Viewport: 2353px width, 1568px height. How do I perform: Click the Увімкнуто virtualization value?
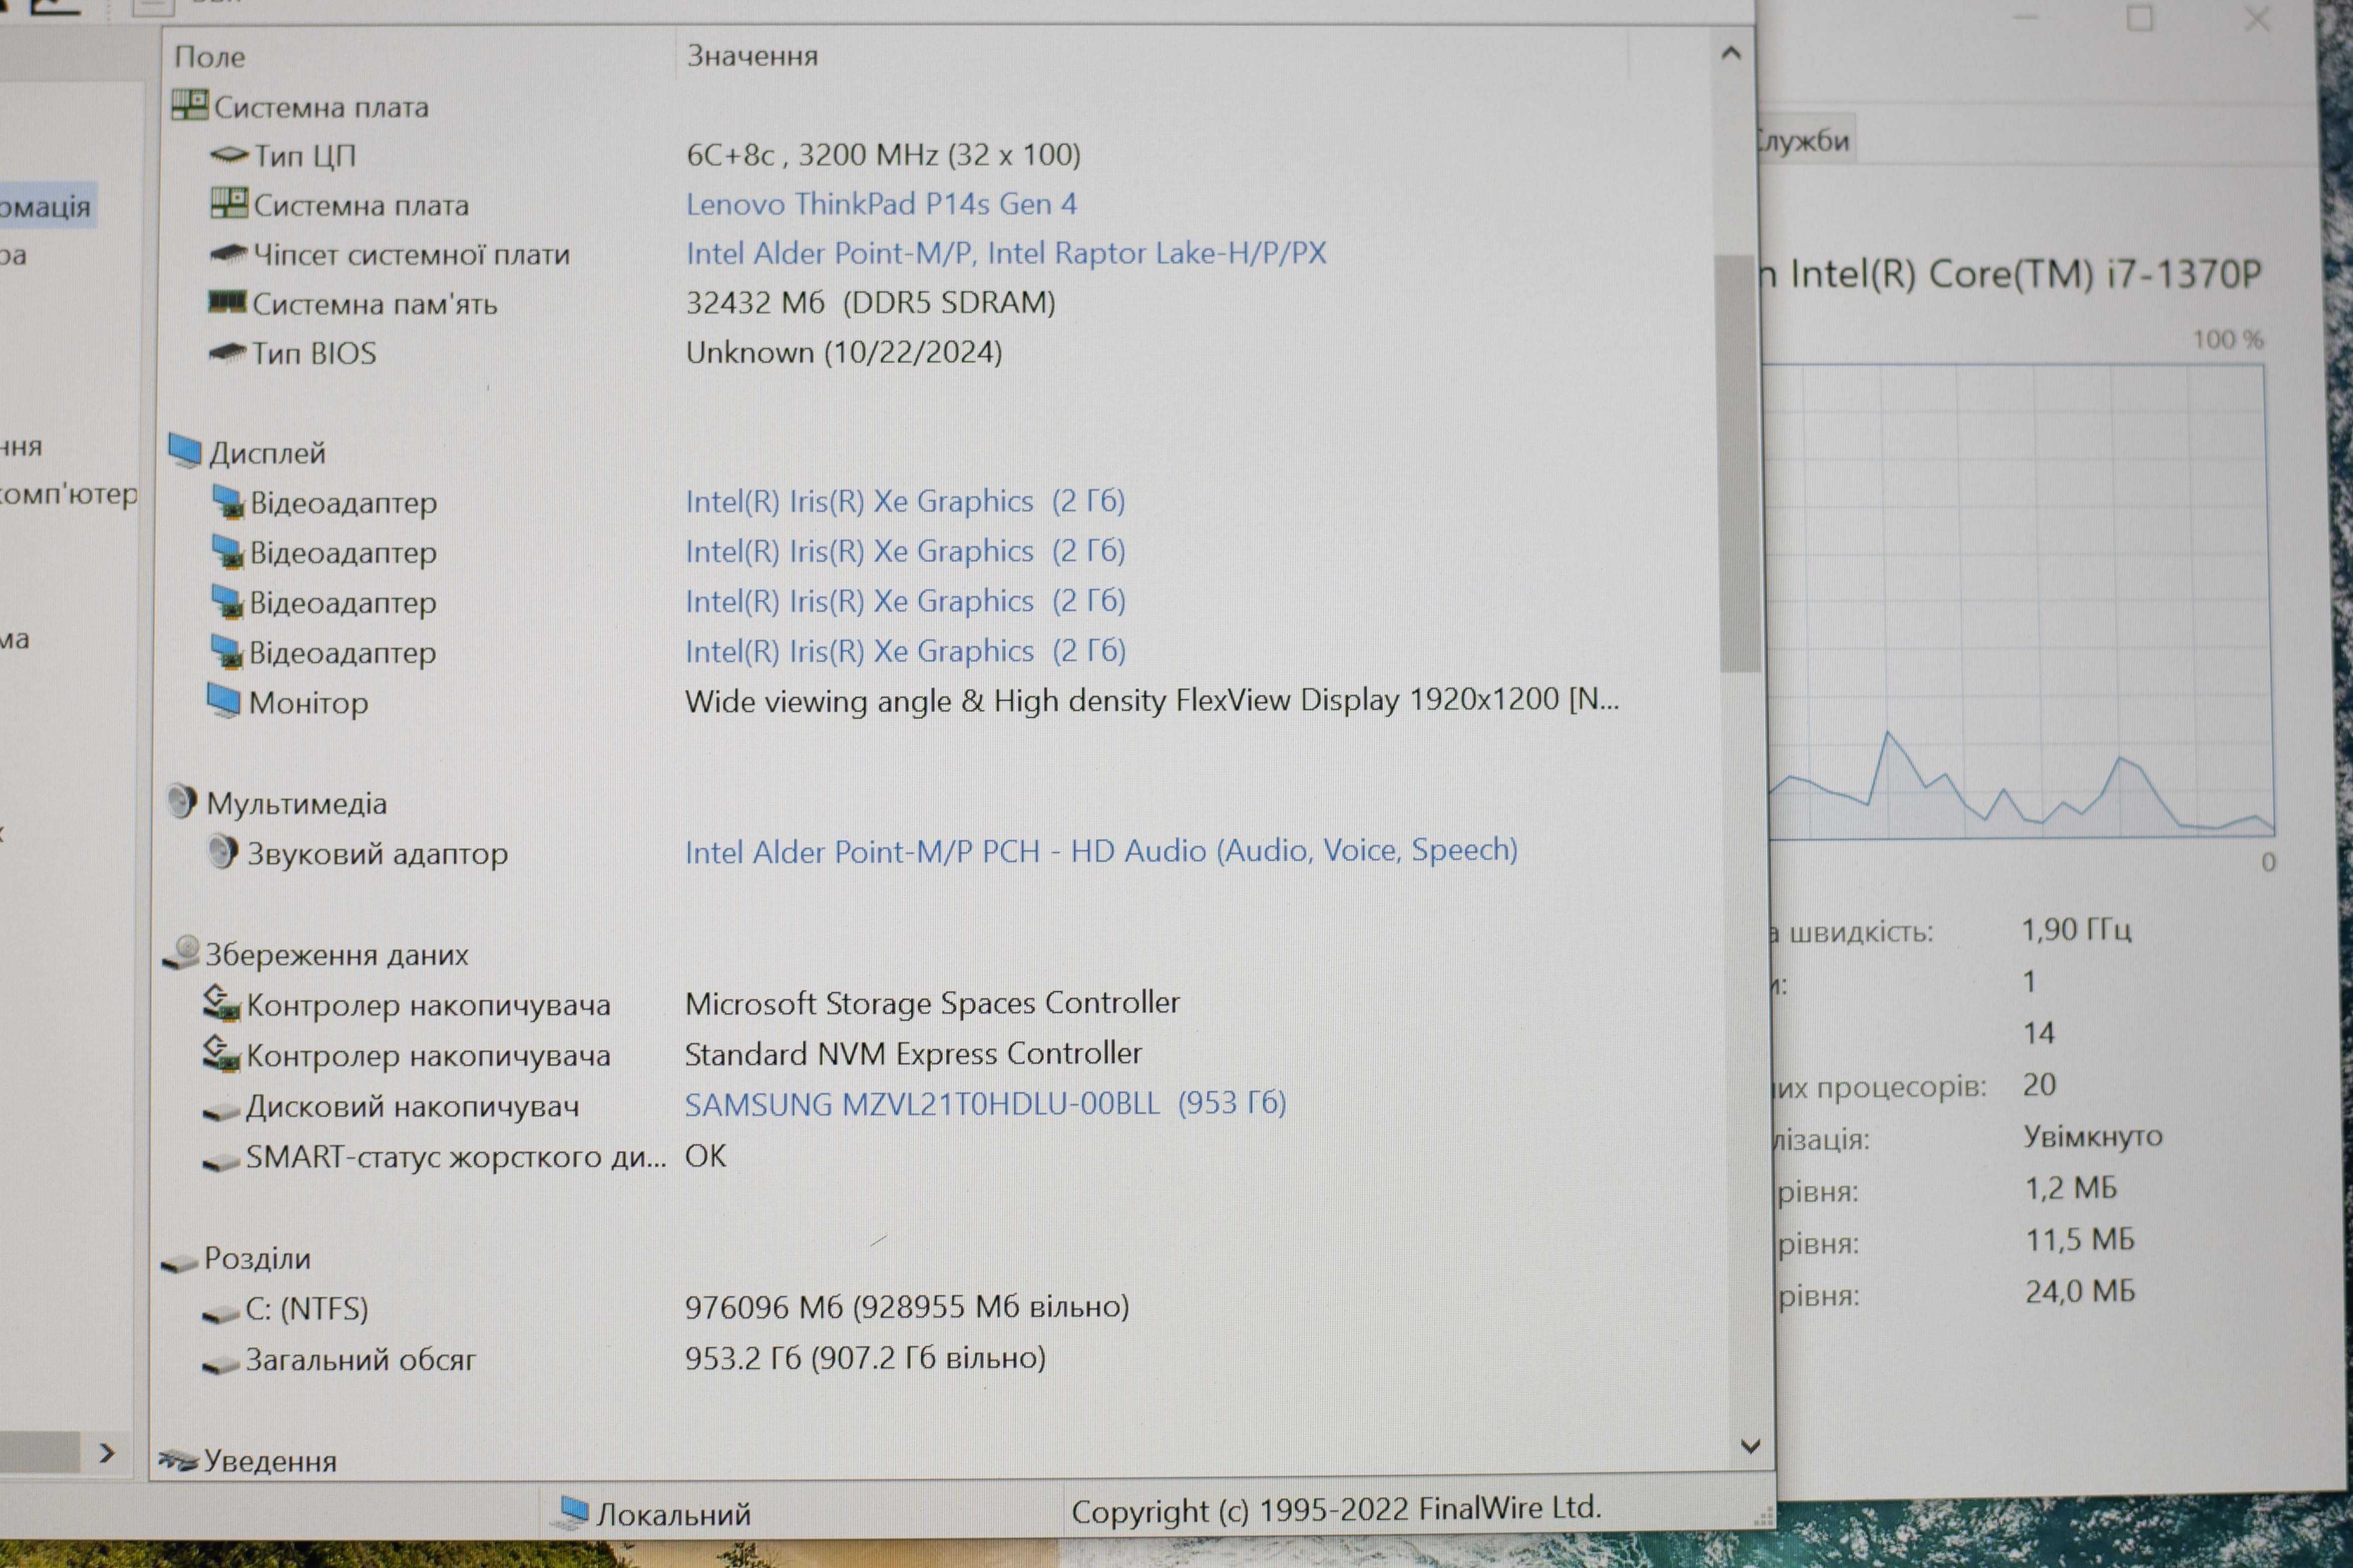2092,1136
